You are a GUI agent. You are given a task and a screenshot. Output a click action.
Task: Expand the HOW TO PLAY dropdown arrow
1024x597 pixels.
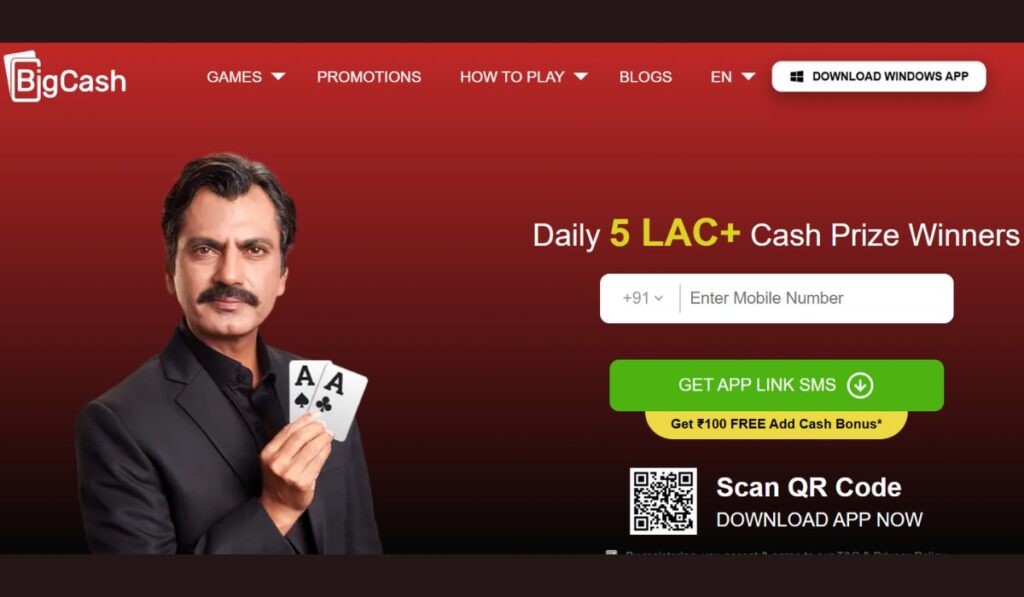pyautogui.click(x=581, y=76)
